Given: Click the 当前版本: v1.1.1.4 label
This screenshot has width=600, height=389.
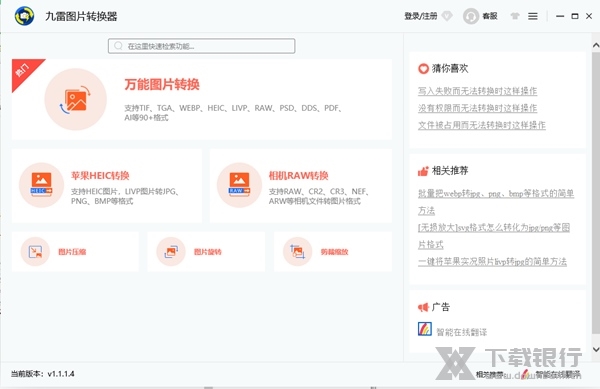Looking at the screenshot, I should coord(42,374).
